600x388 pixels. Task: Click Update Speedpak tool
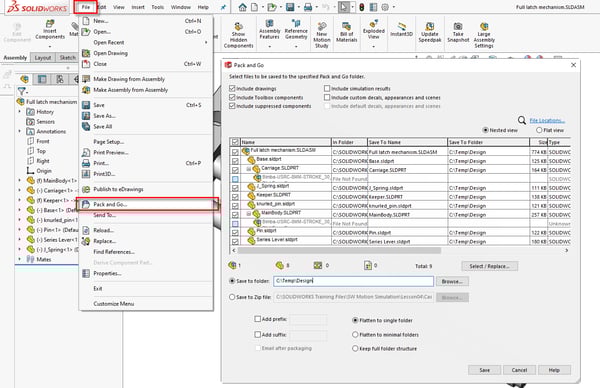tap(430, 31)
